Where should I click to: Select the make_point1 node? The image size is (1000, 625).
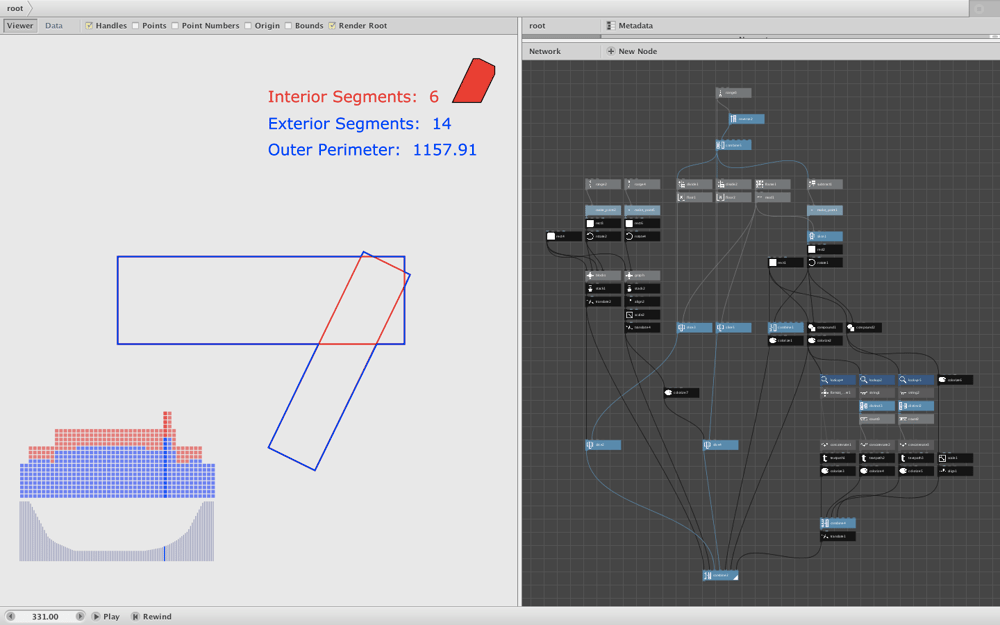point(825,210)
